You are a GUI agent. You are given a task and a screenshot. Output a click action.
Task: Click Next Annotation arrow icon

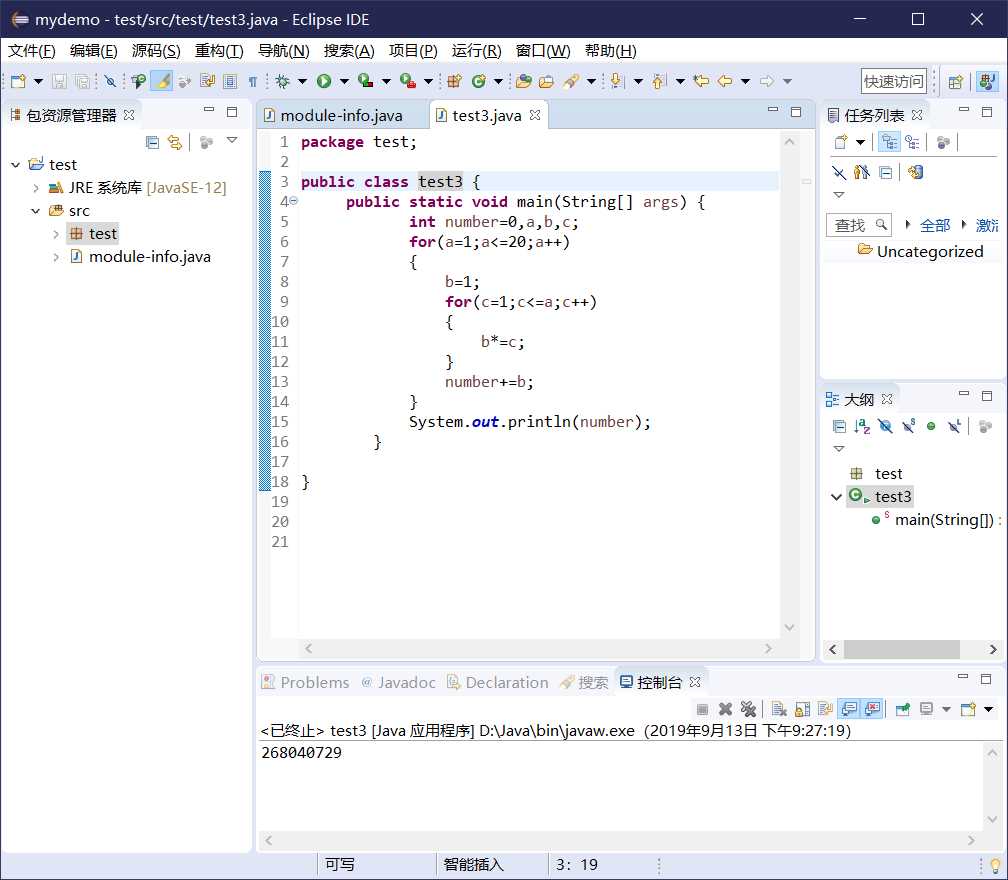pos(616,81)
